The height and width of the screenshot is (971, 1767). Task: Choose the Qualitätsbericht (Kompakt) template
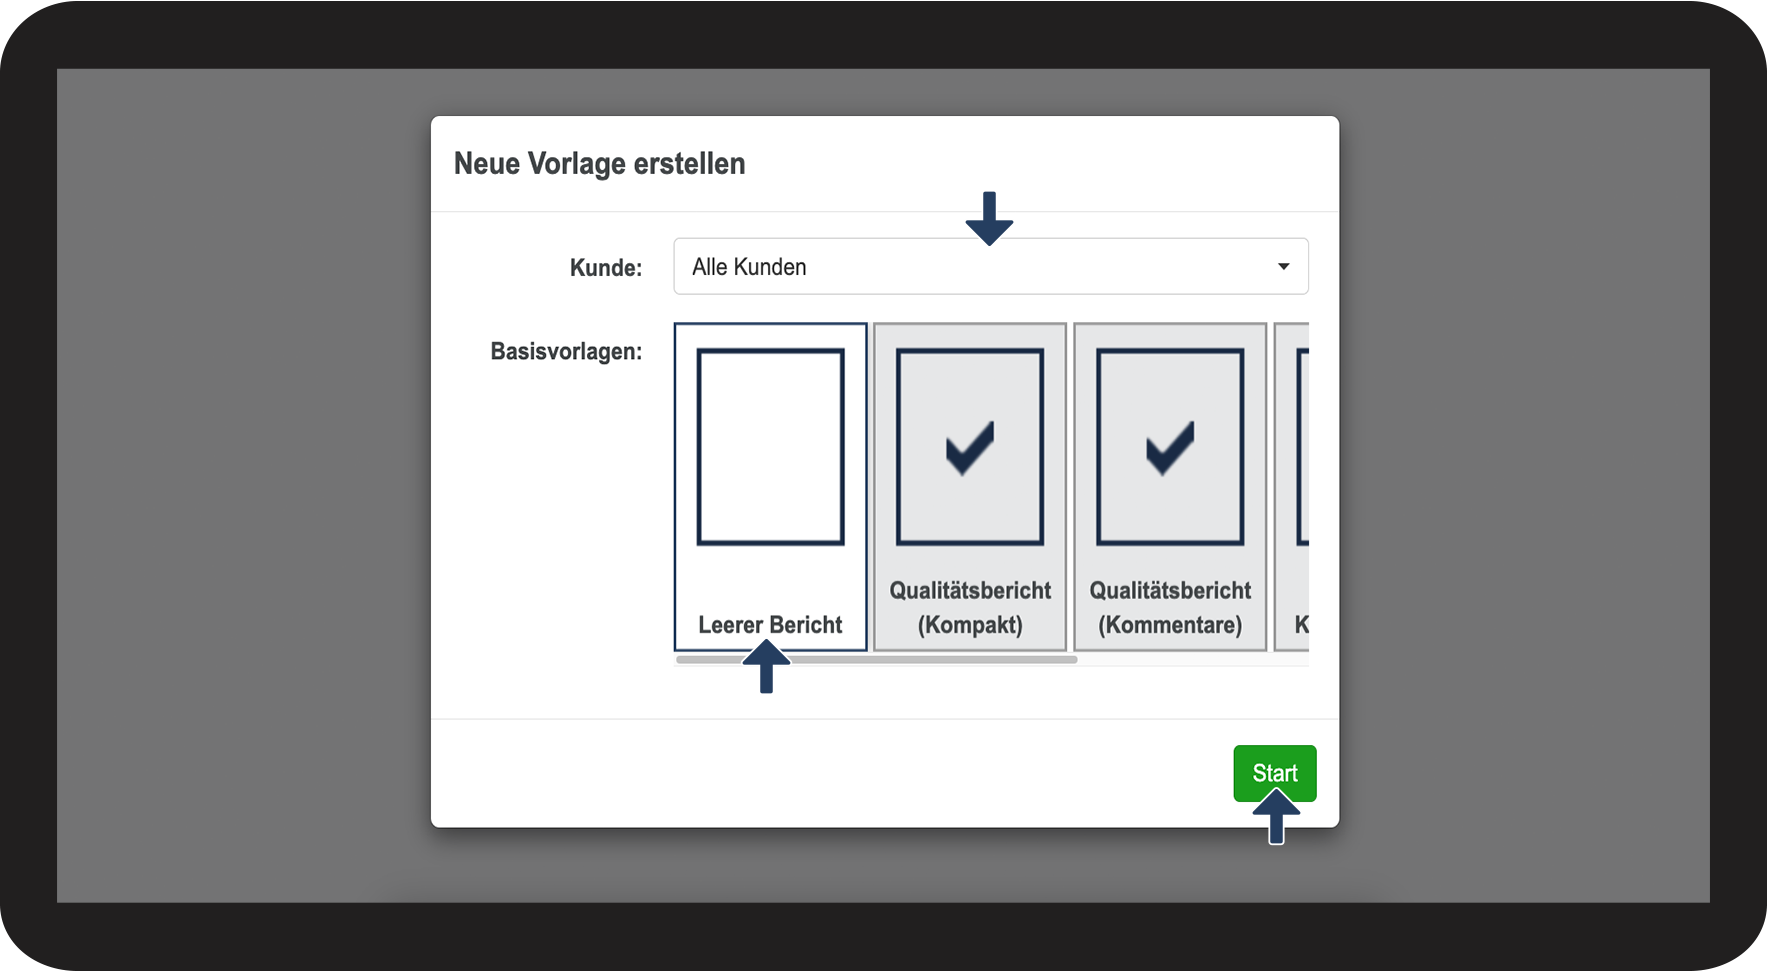point(970,487)
